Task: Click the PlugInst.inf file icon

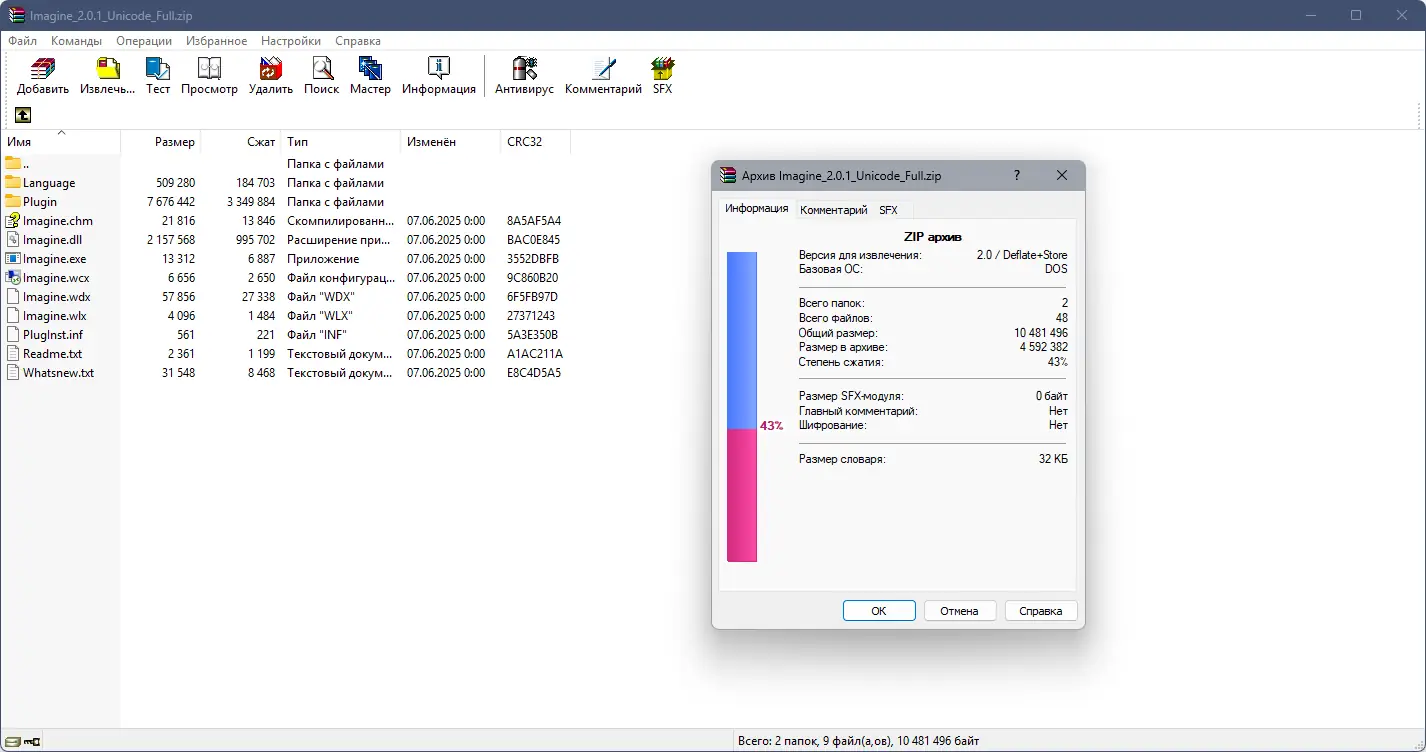Action: tap(13, 334)
